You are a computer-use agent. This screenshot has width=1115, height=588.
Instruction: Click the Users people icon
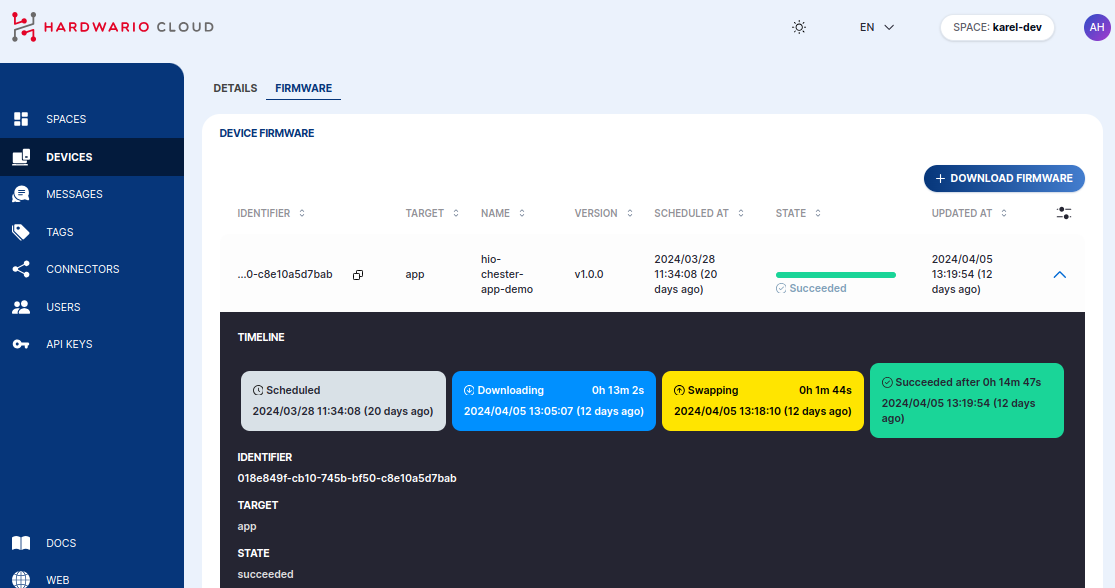(x=21, y=307)
